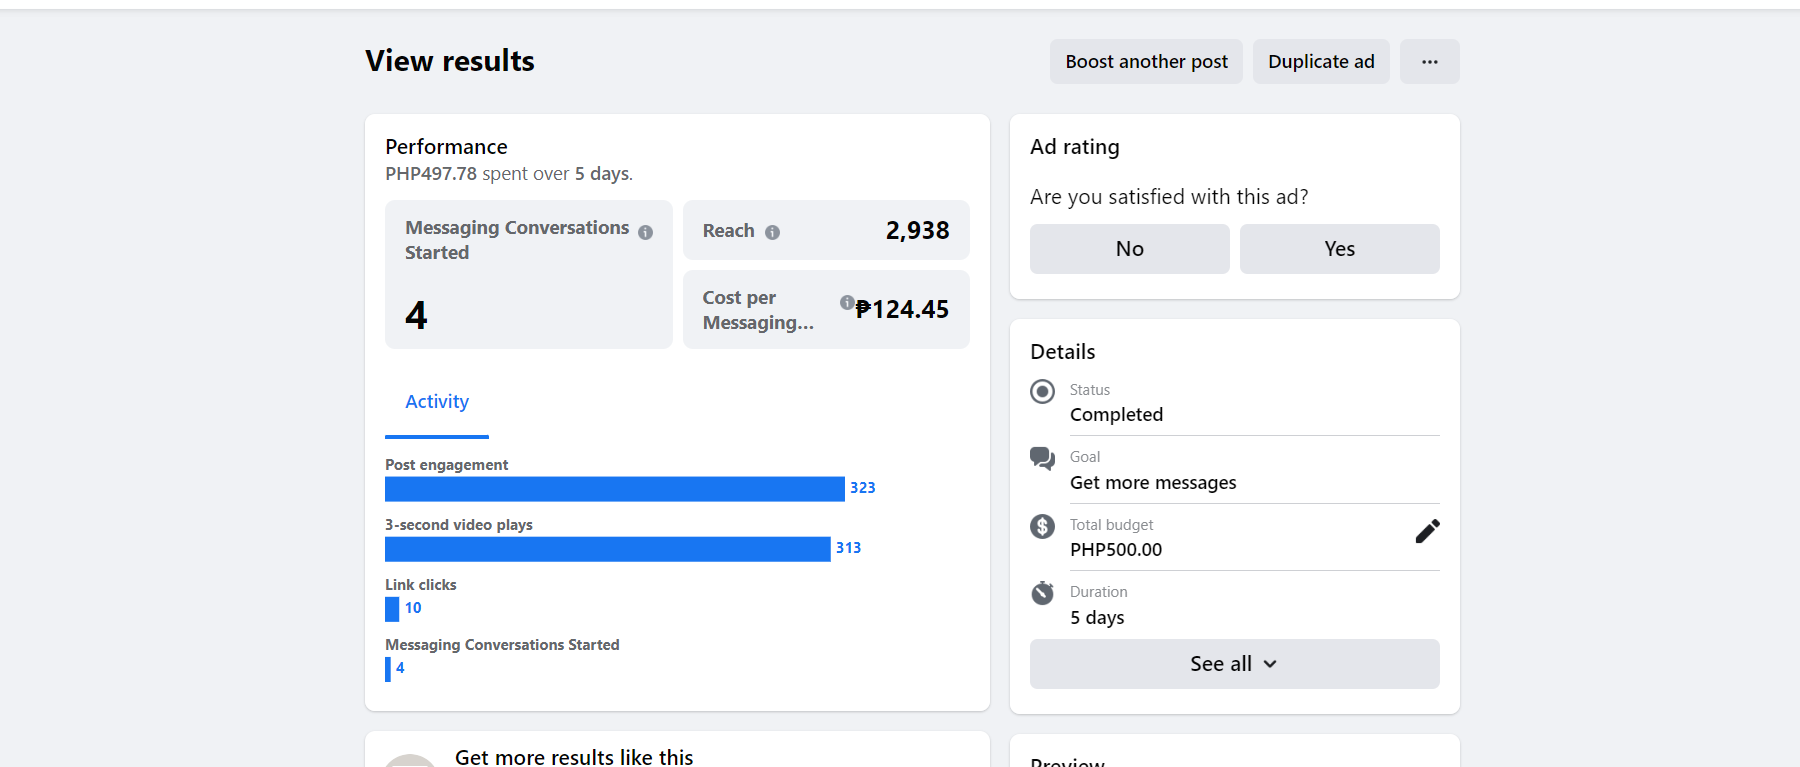
Task: Click the Goal chat bubbles icon
Action: 1042,458
